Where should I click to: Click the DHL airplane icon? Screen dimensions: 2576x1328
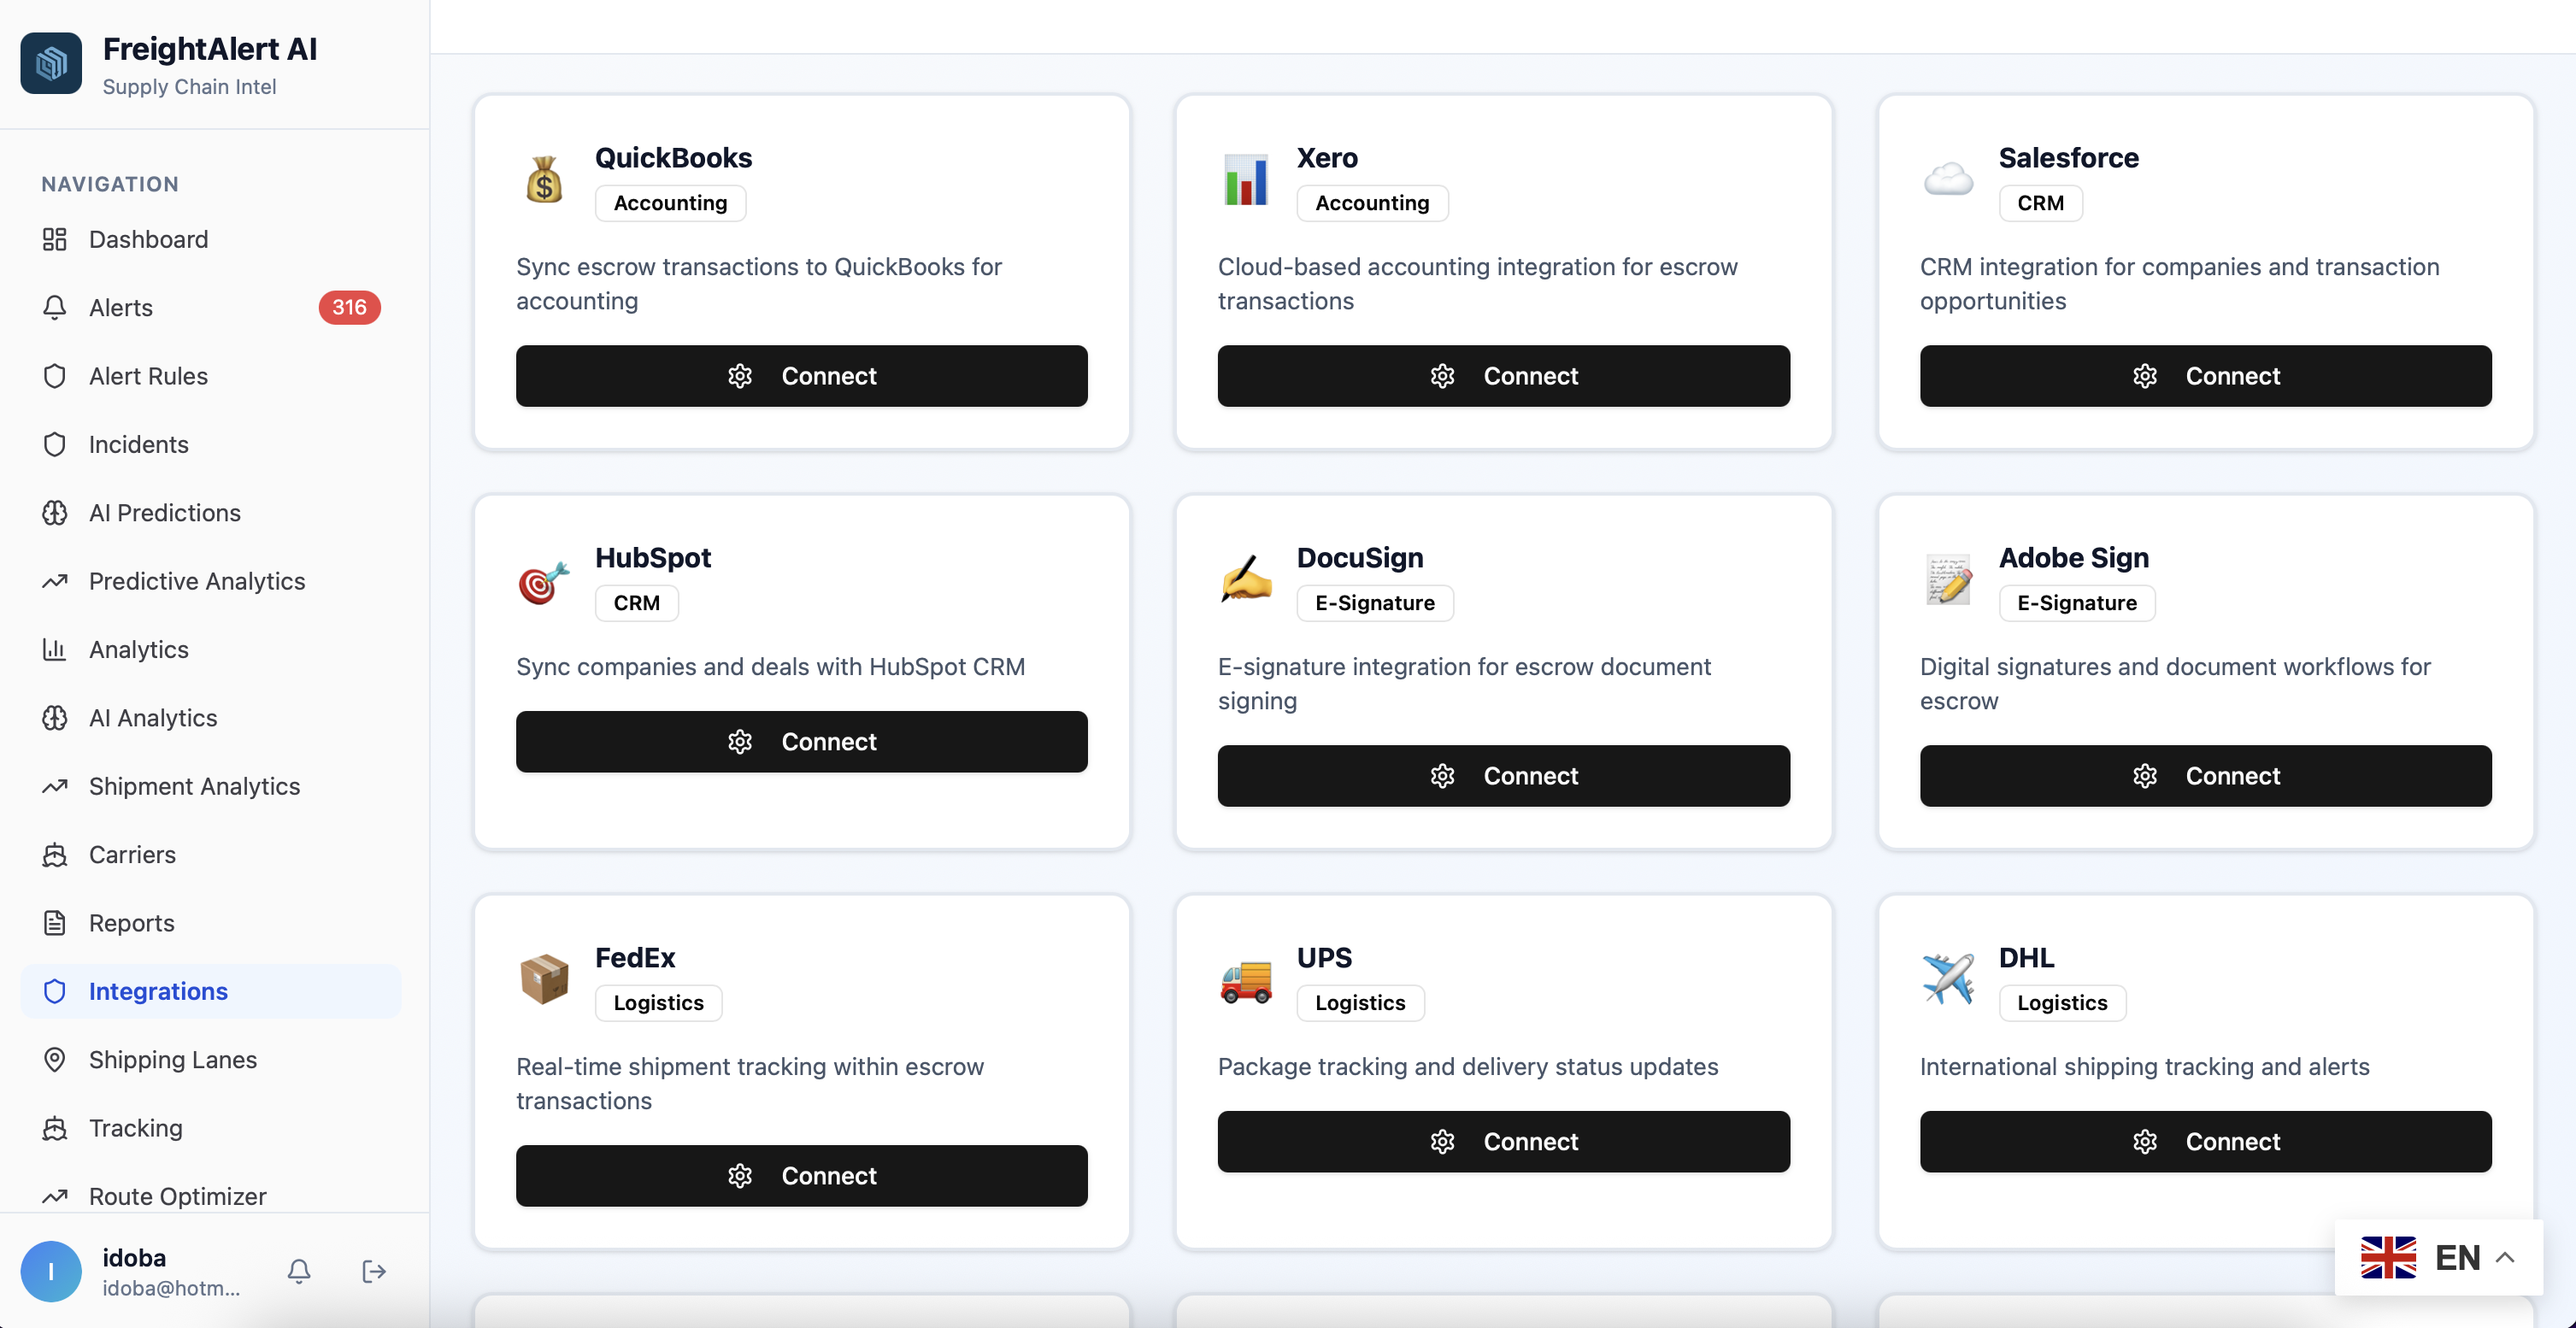(1948, 980)
